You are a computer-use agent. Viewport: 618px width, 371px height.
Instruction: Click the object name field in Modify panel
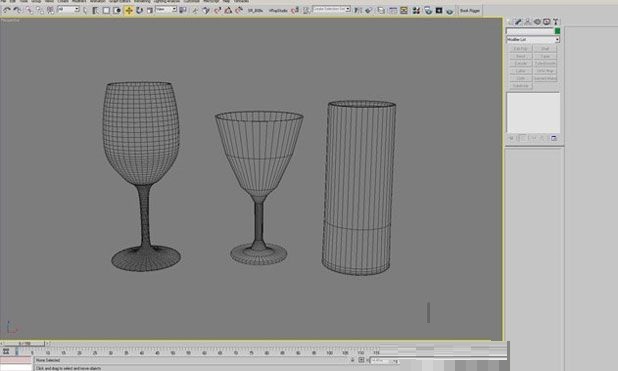530,31
